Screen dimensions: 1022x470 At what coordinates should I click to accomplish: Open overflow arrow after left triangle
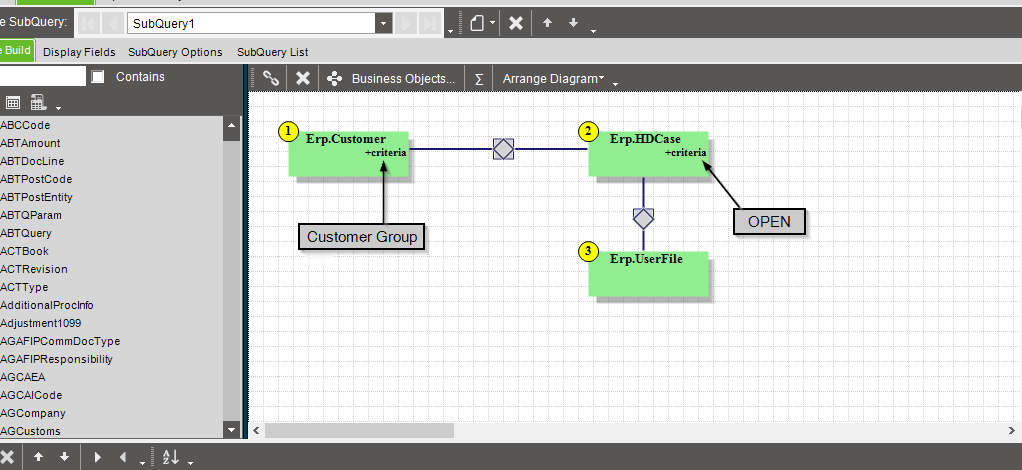coord(143,462)
